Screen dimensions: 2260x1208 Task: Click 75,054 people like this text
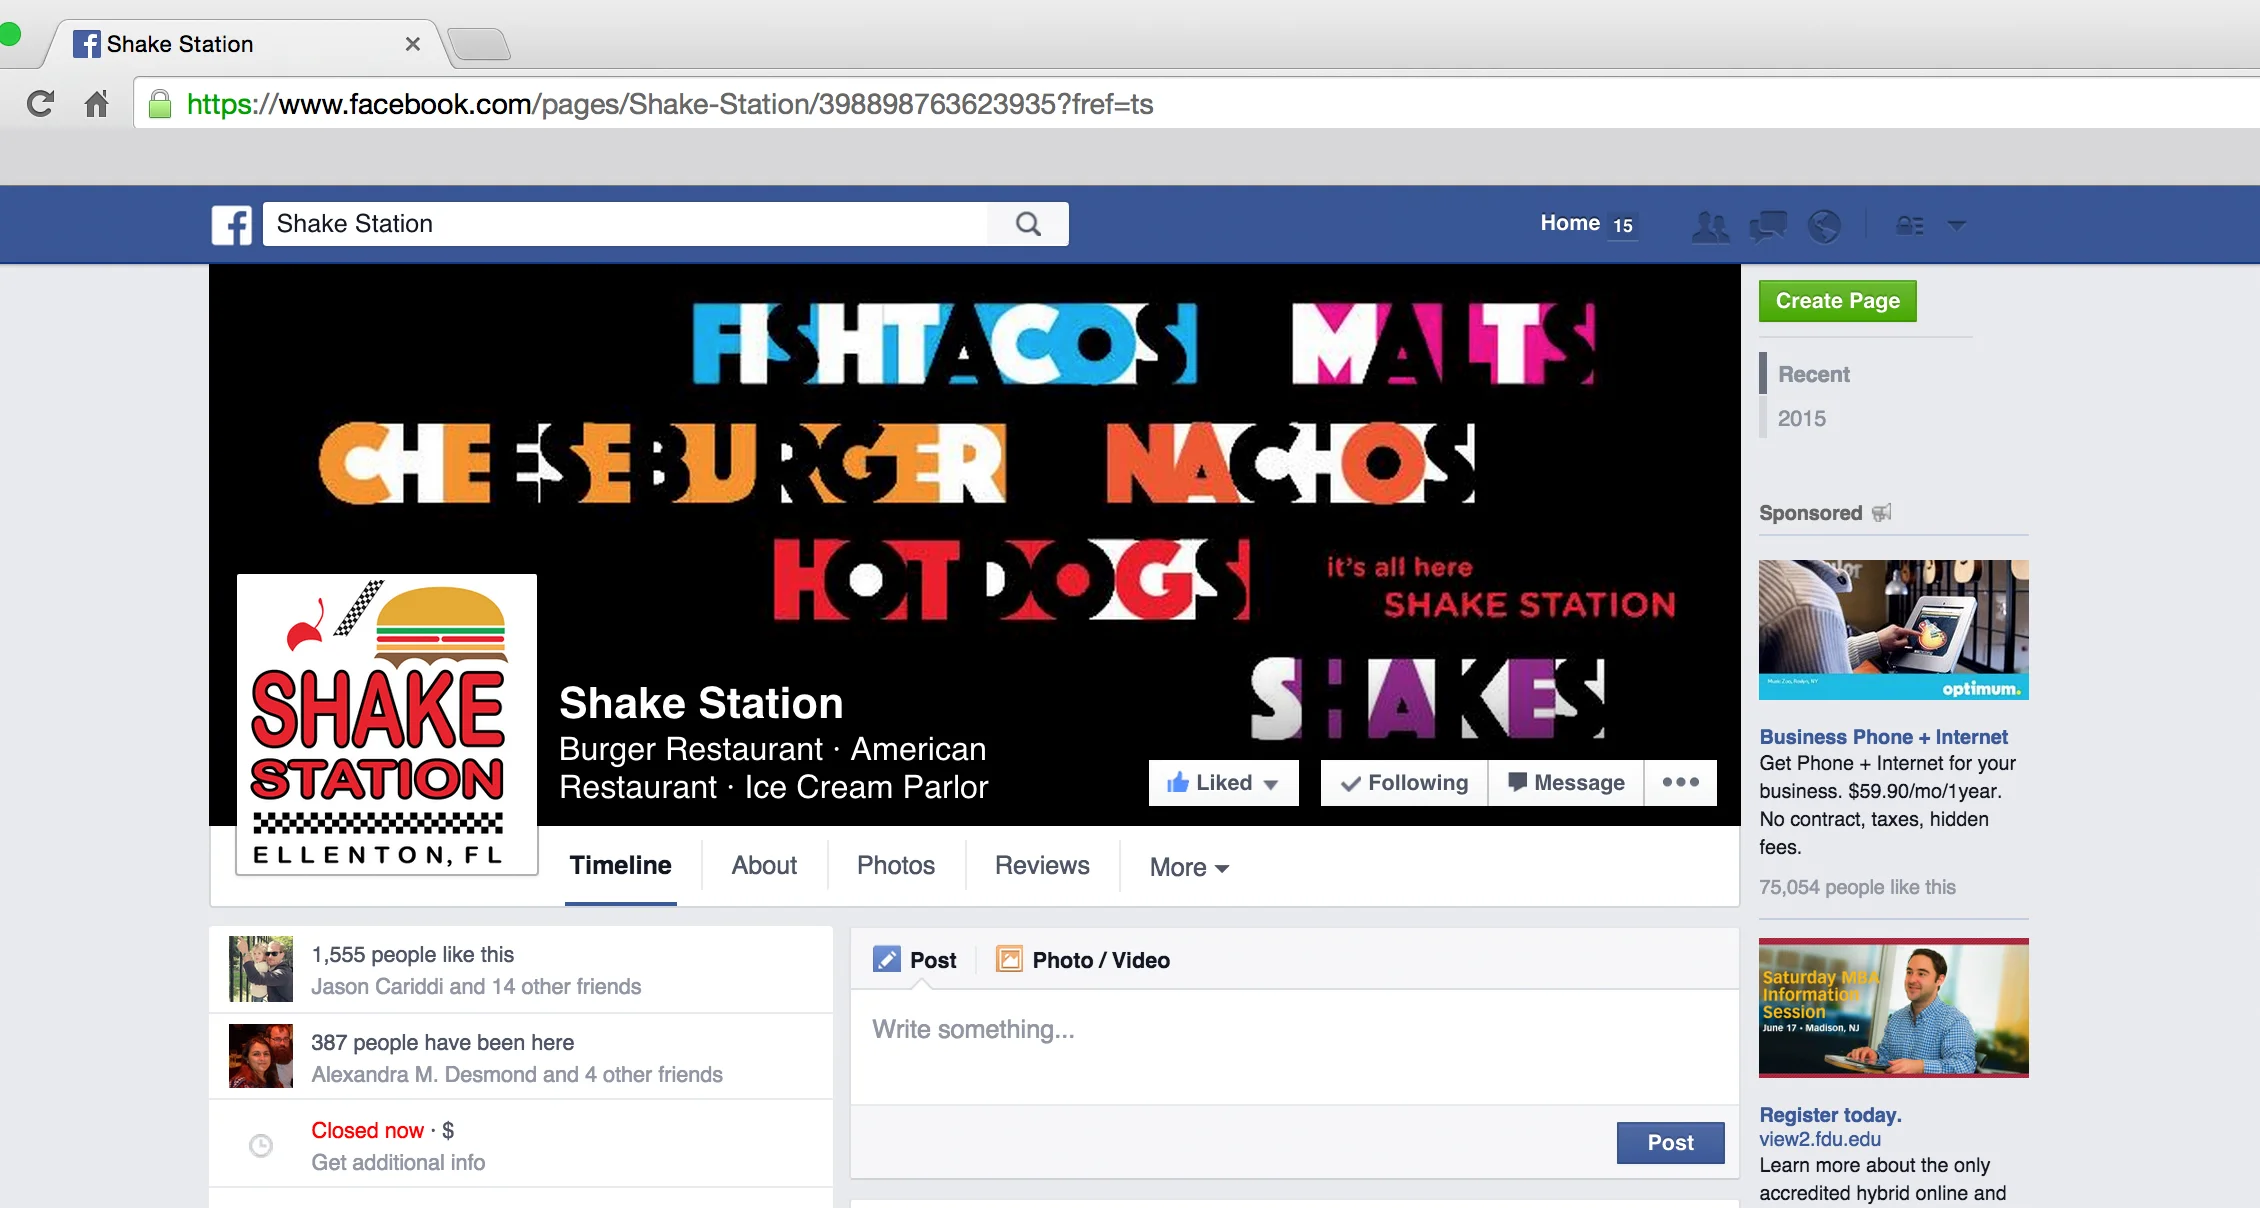point(1857,887)
